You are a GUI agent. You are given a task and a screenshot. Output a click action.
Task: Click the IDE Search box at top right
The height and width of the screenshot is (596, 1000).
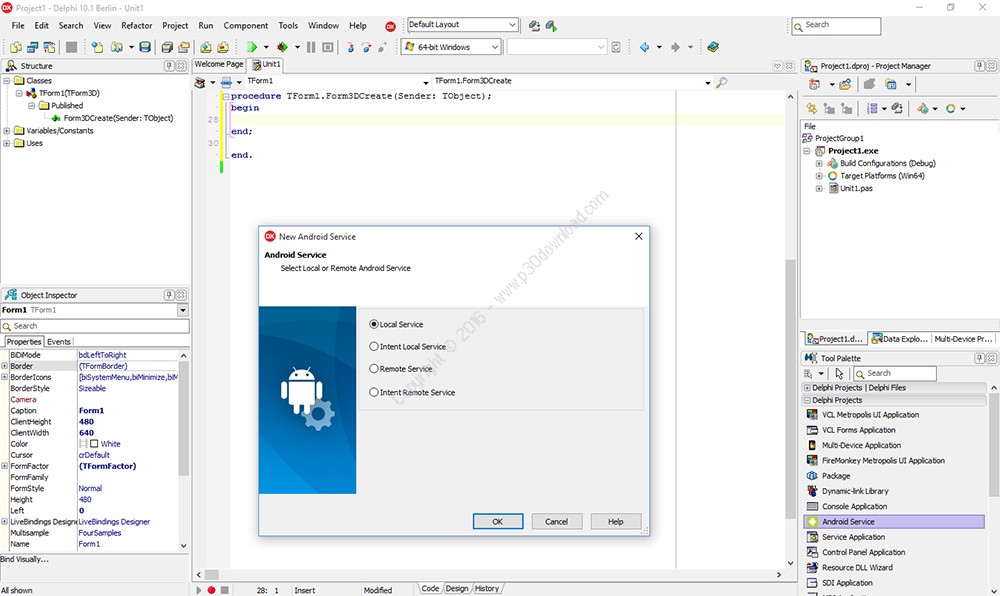(x=836, y=25)
